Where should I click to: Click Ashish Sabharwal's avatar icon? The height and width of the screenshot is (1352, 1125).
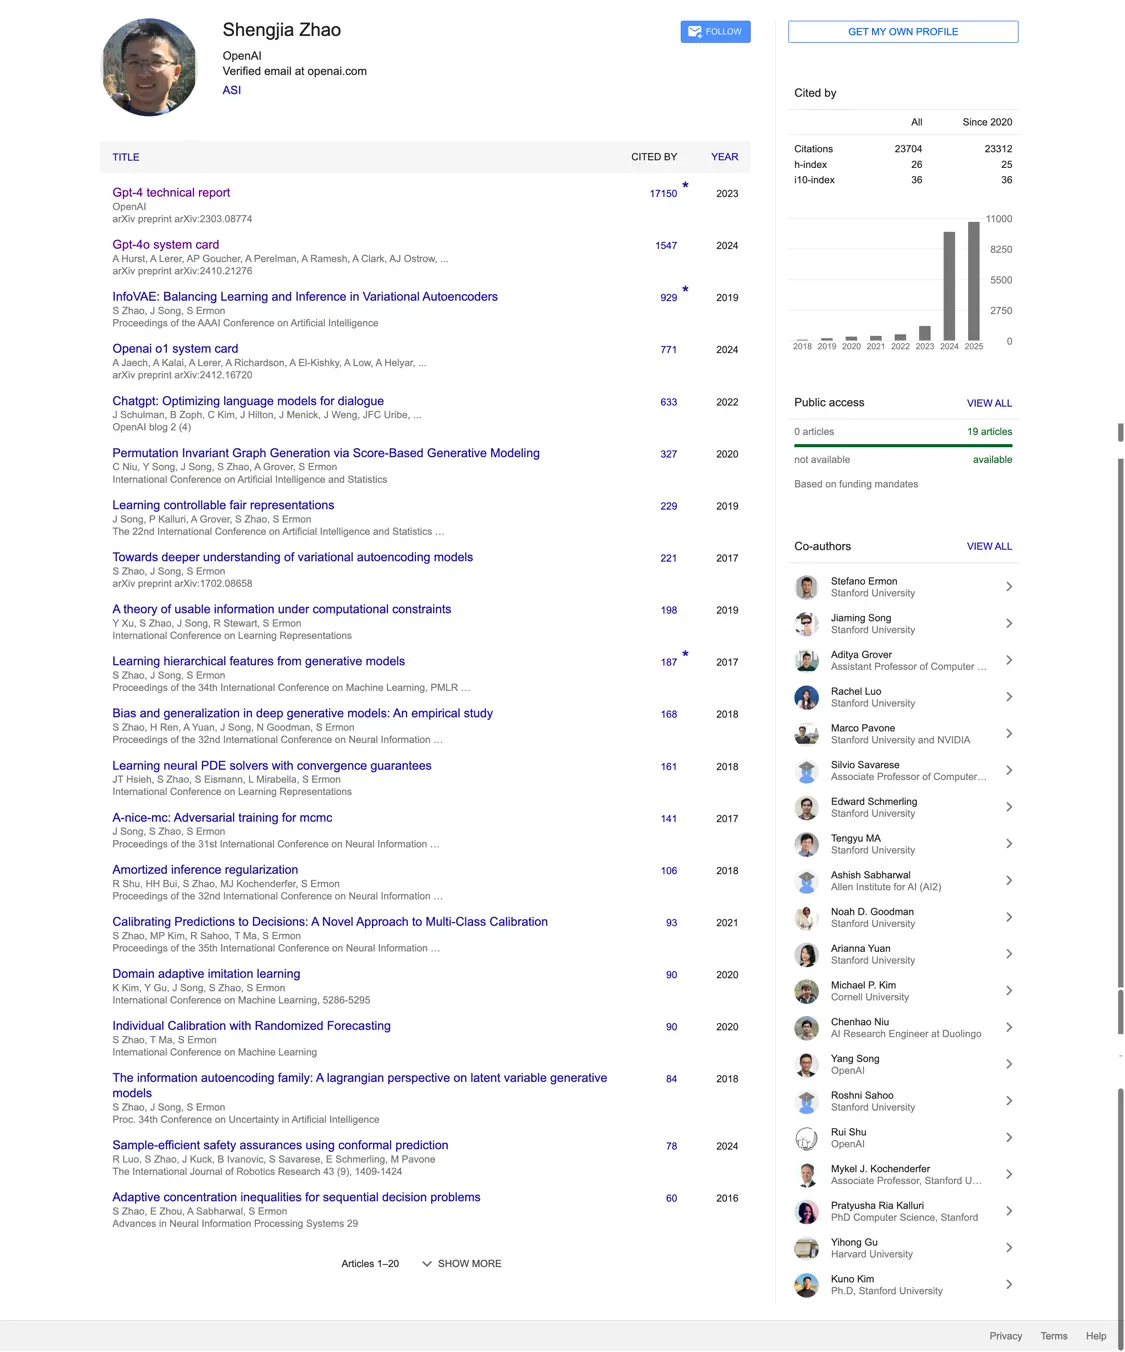pyautogui.click(x=806, y=881)
